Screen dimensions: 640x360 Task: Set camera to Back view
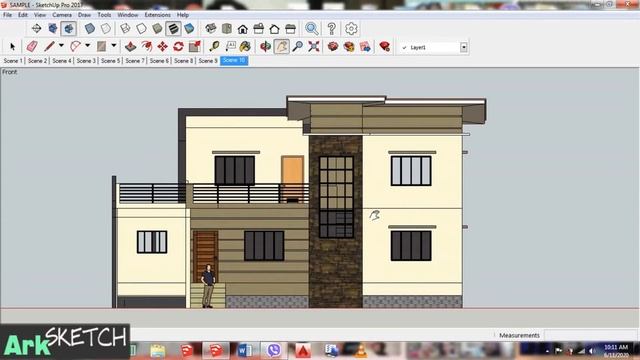click(274, 29)
